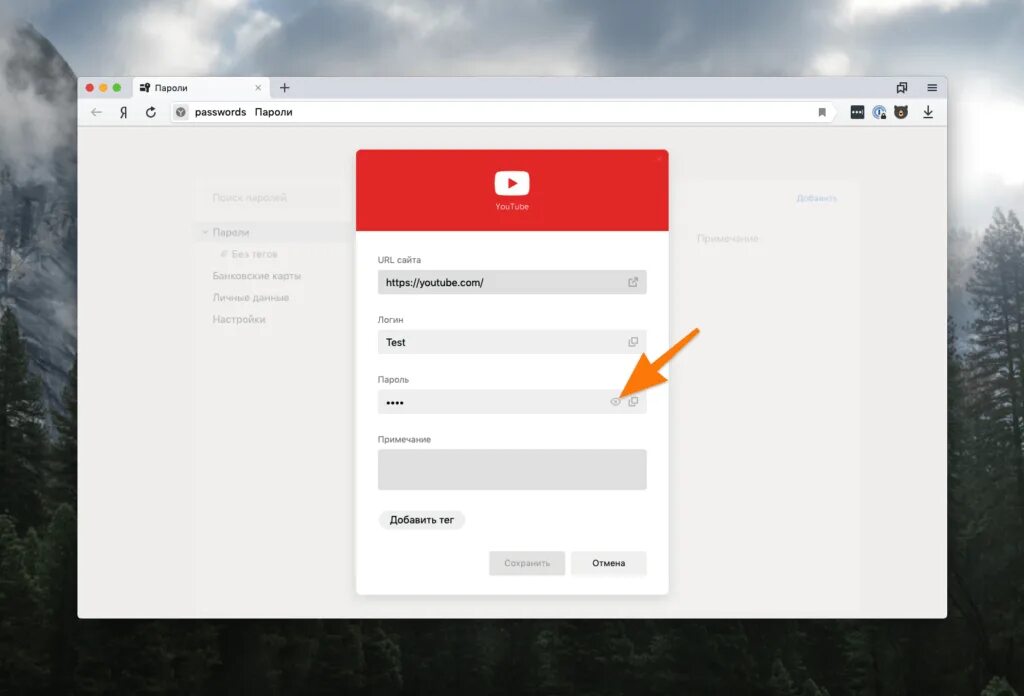Reveal password with the eye icon
1024x696 pixels.
615,402
